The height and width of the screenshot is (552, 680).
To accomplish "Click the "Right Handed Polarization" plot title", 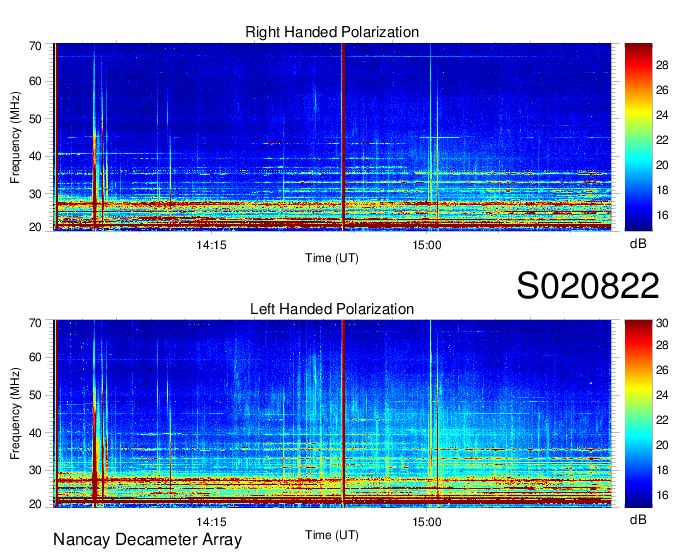I will pos(332,32).
